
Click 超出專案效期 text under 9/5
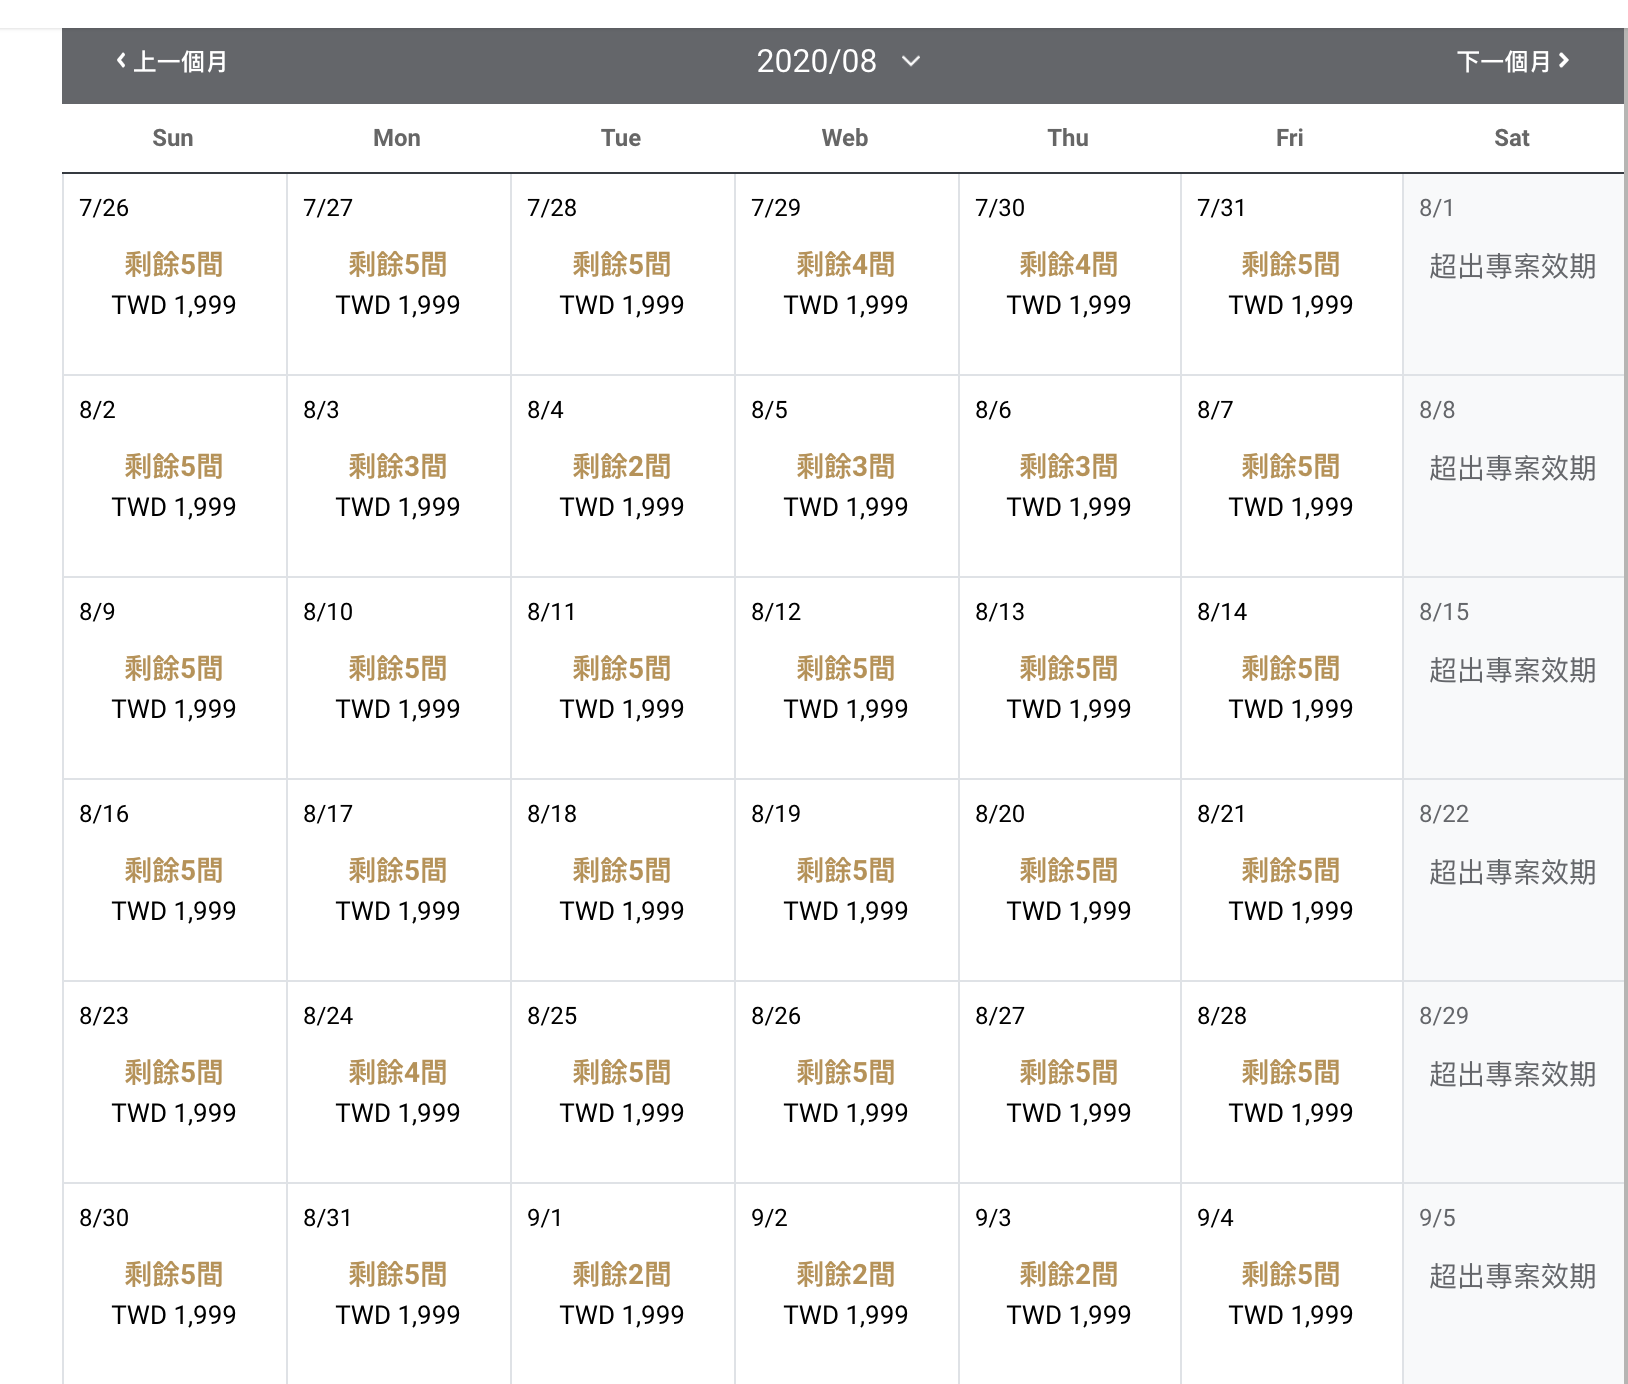(1512, 1276)
